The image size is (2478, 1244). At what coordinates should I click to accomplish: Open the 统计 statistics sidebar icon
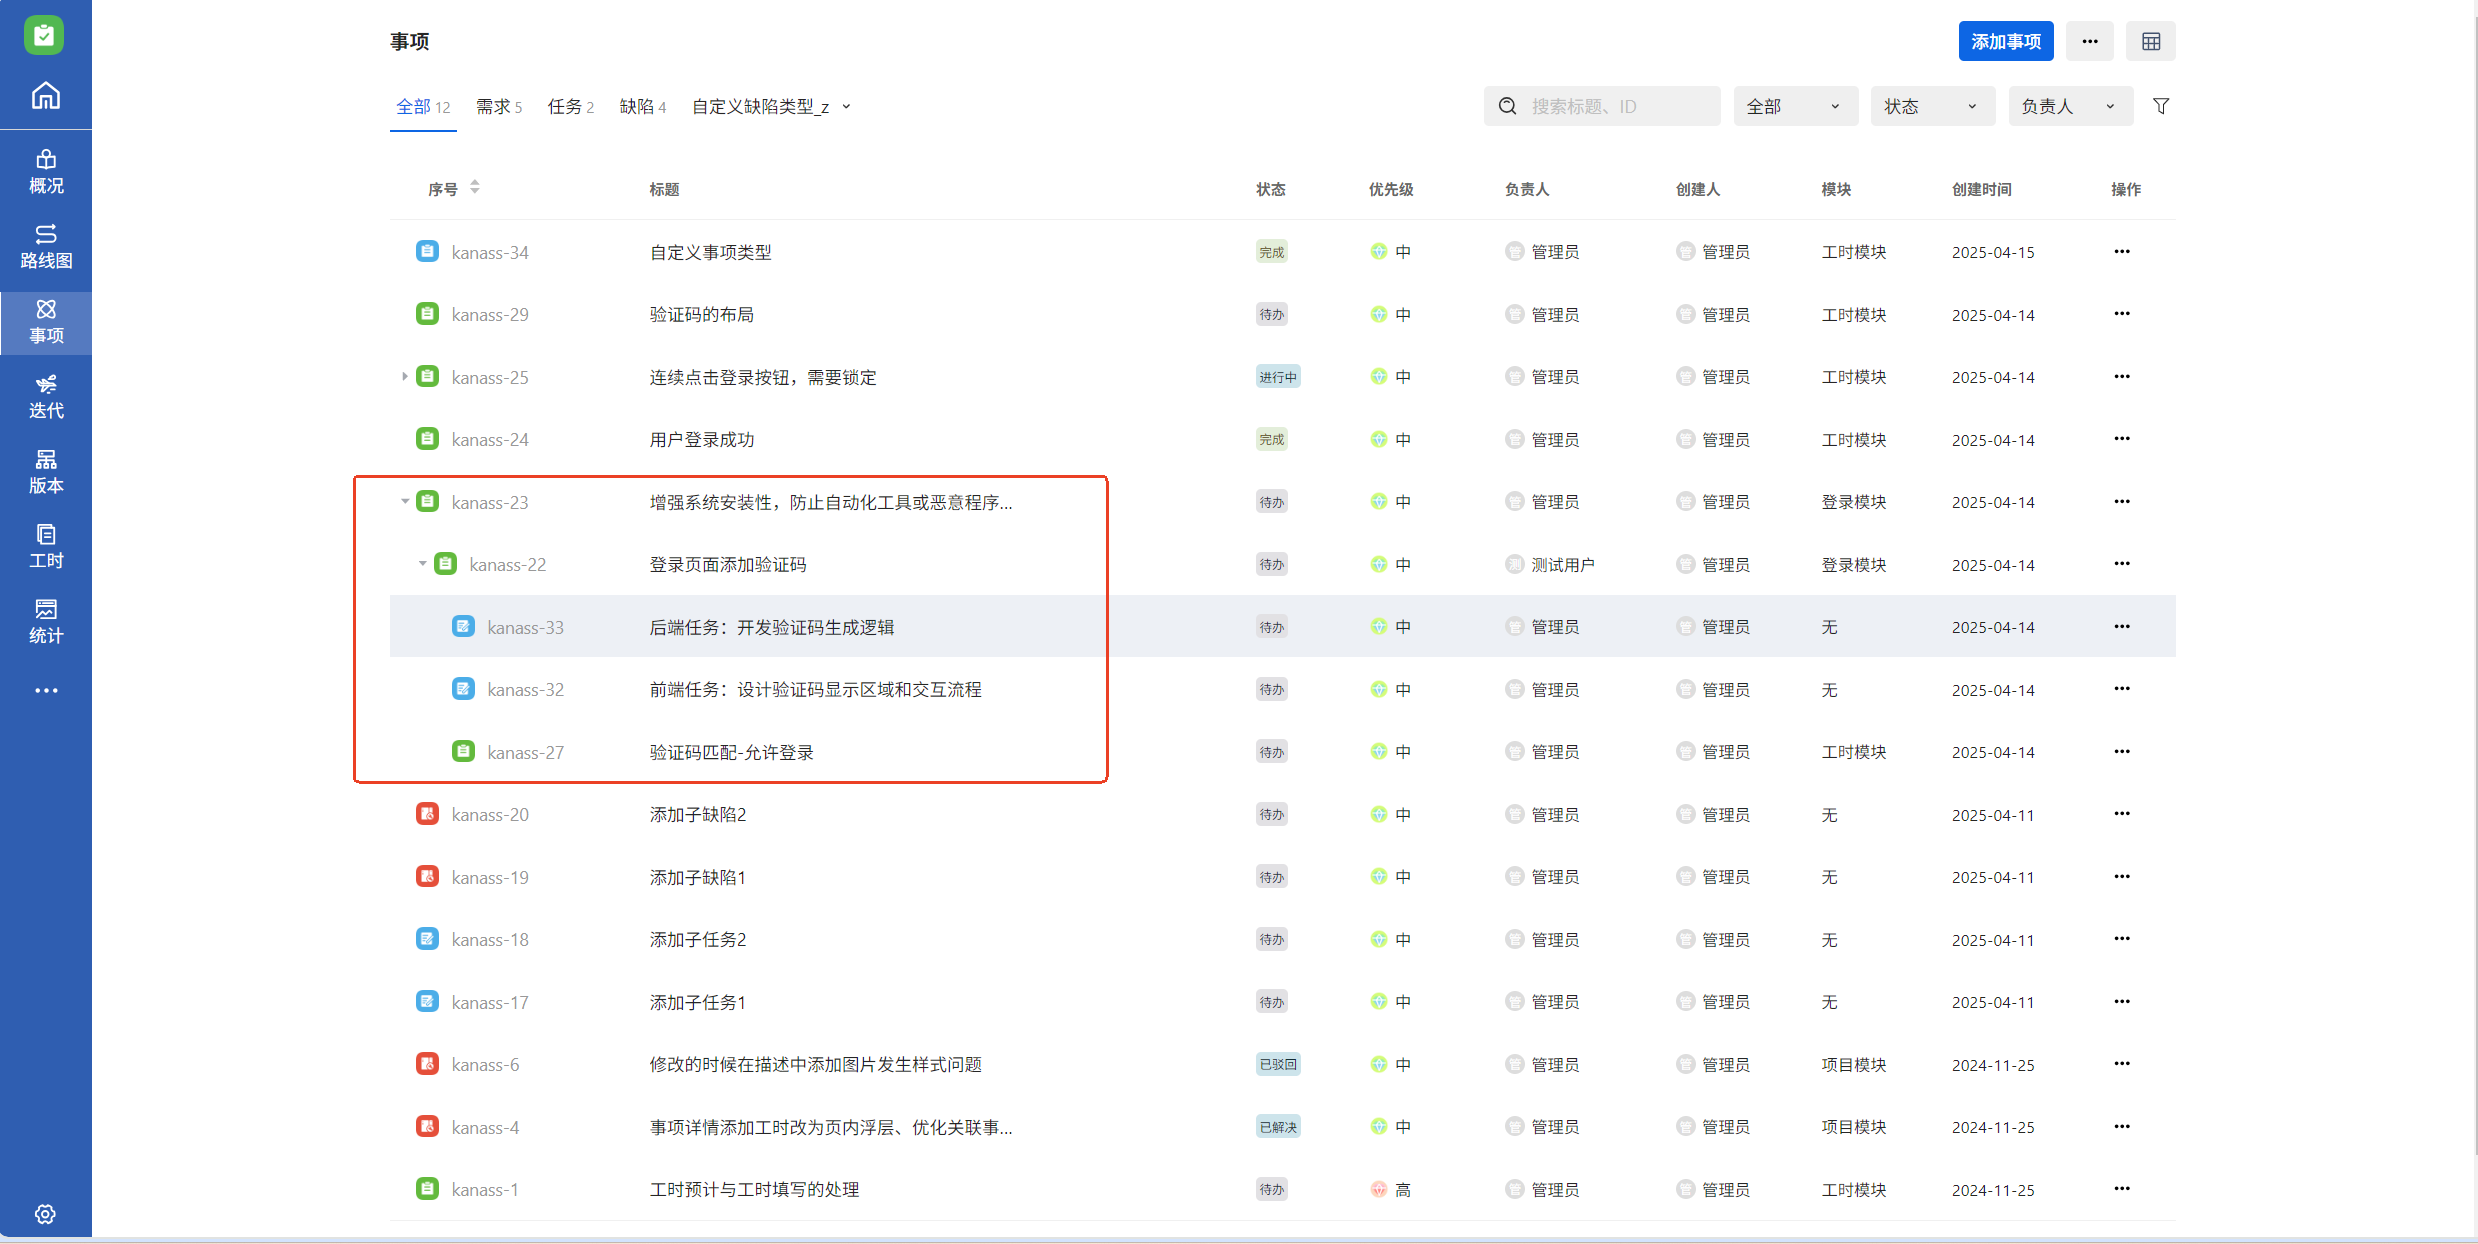45,621
